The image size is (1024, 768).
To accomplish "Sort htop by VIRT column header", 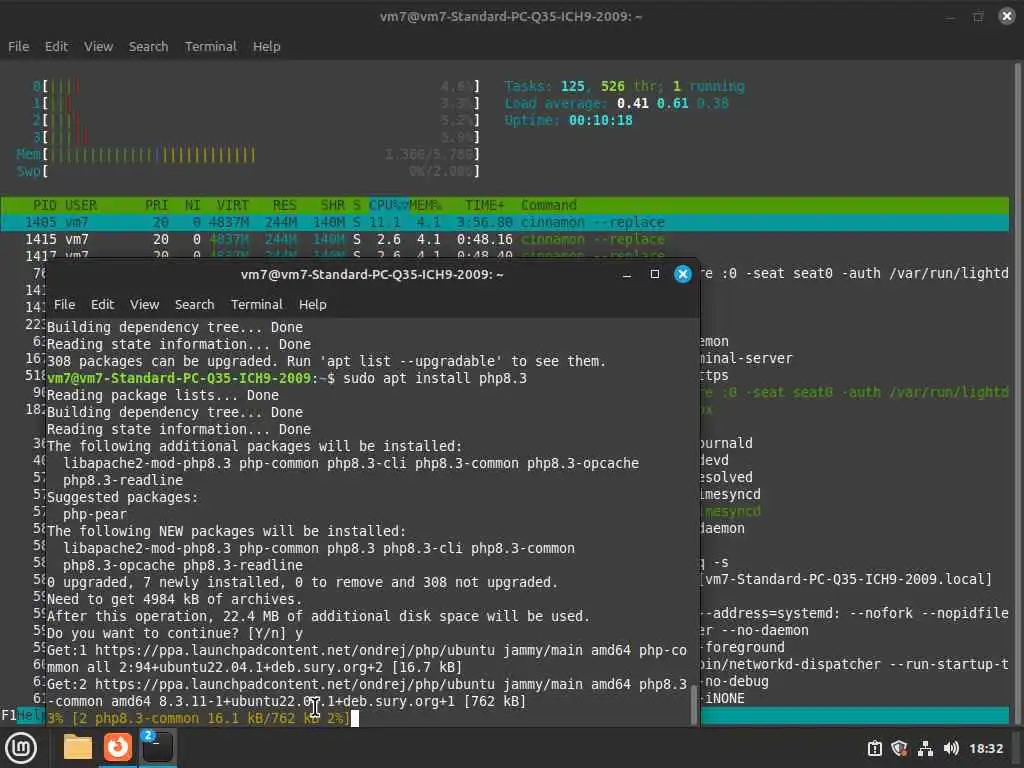I will pyautogui.click(x=232, y=205).
